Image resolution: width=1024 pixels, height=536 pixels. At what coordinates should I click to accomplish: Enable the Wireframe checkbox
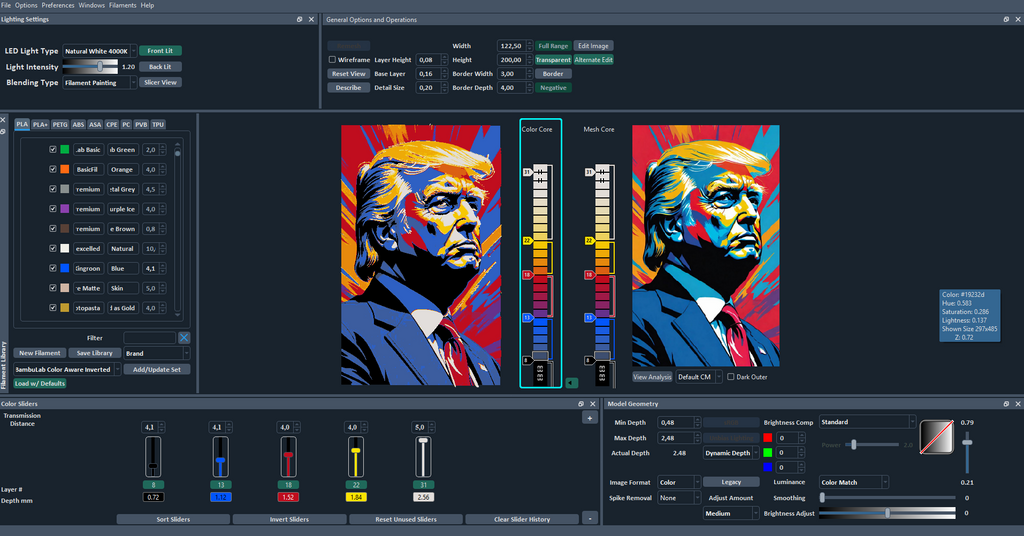point(332,59)
